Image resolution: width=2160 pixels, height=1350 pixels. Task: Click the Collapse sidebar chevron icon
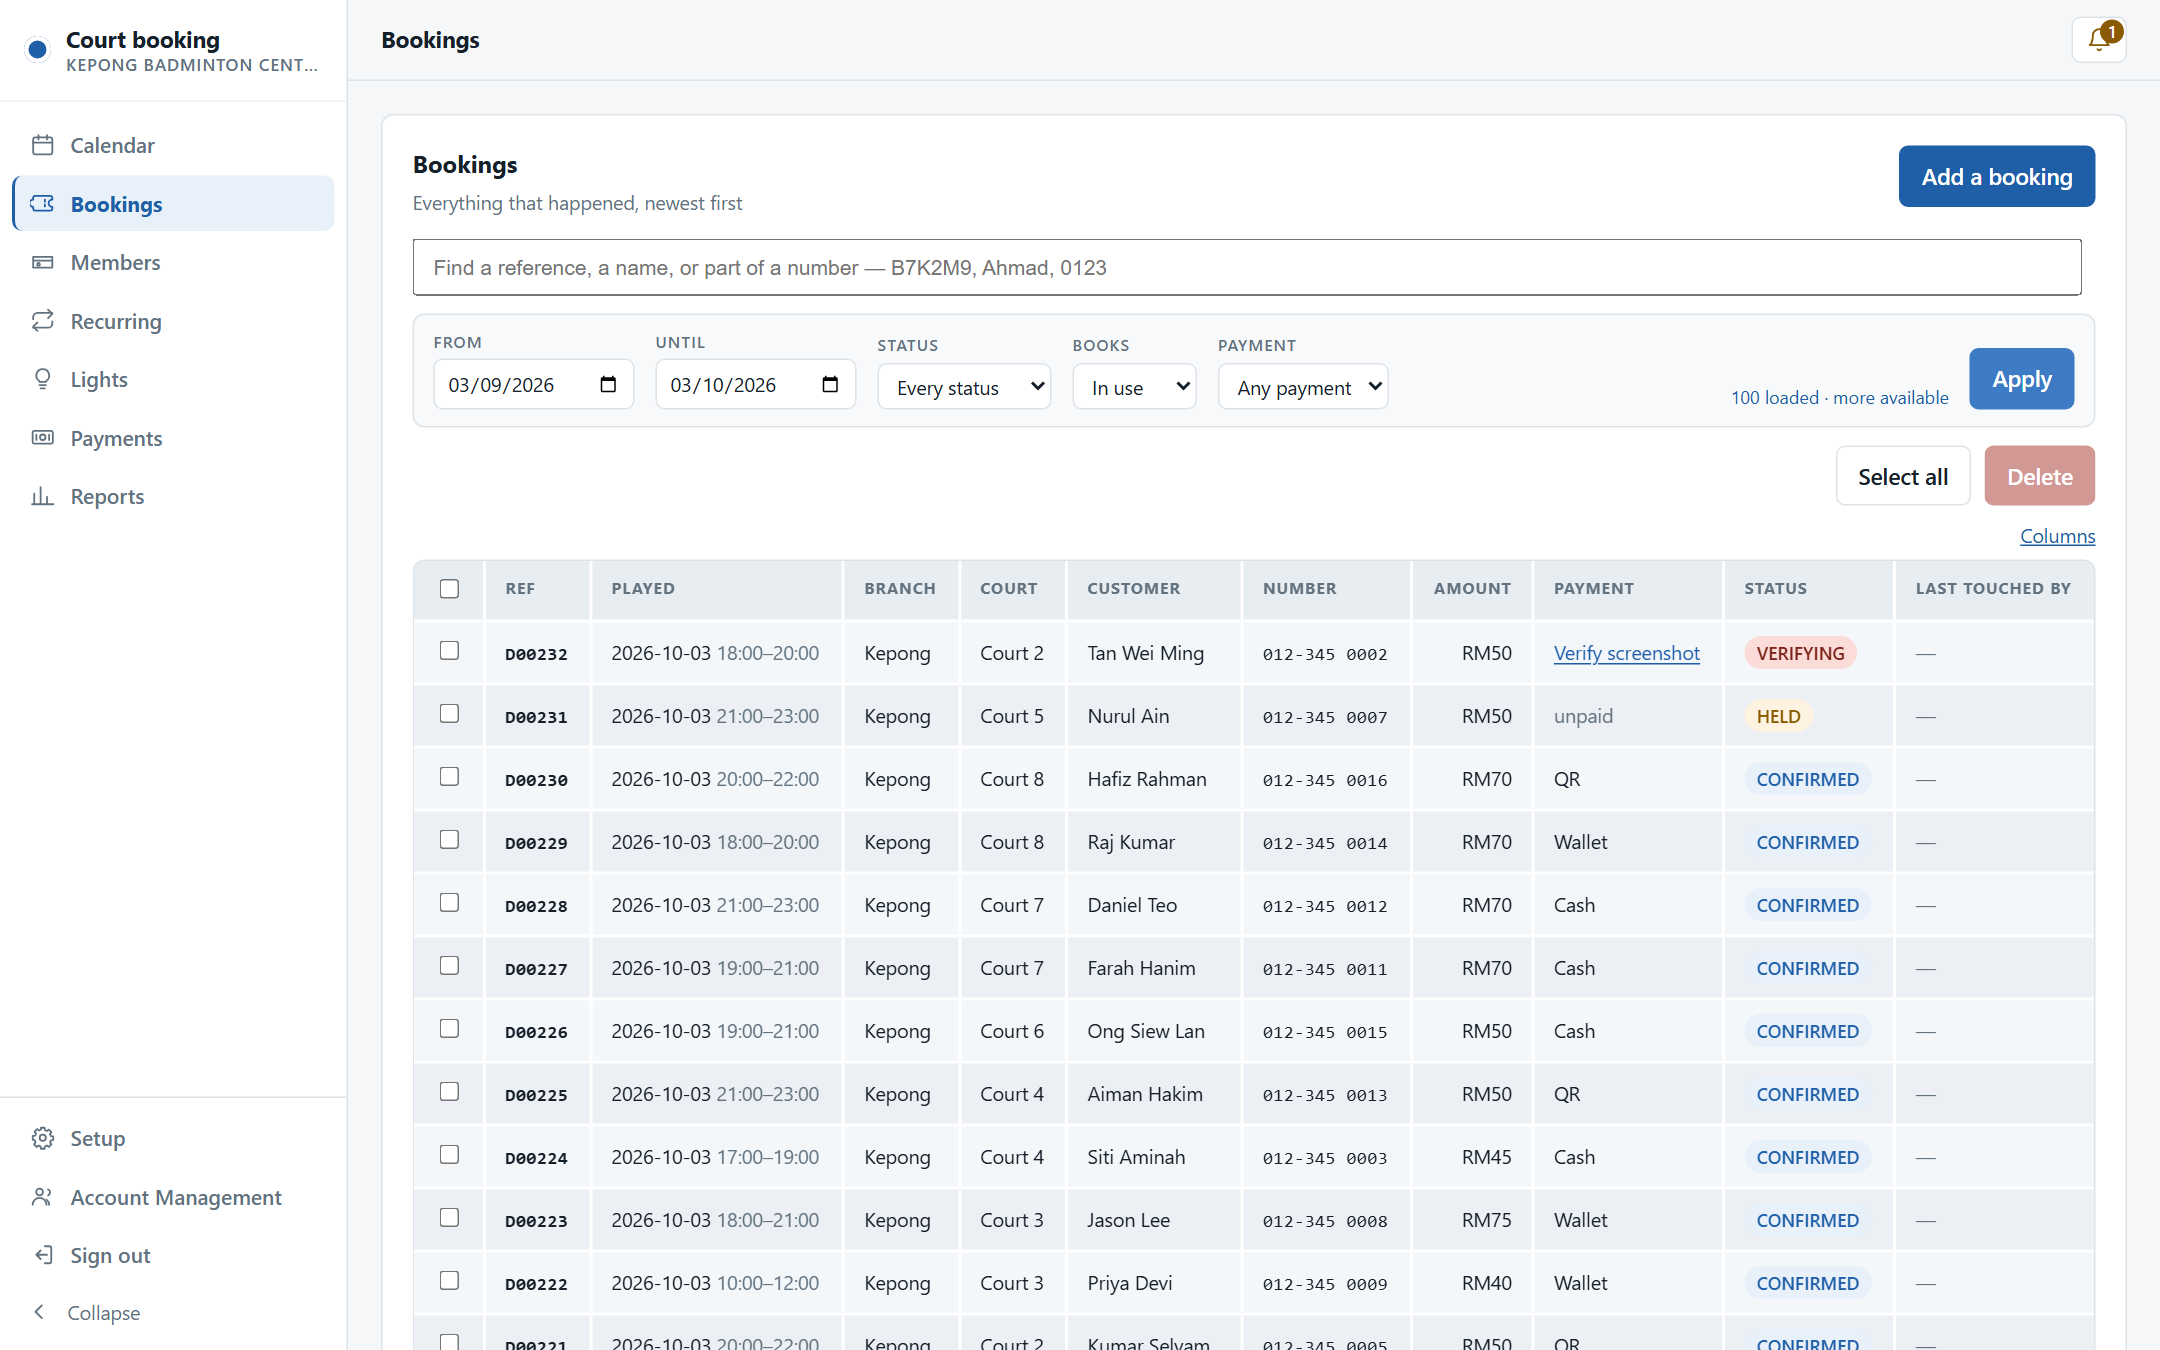click(39, 1312)
